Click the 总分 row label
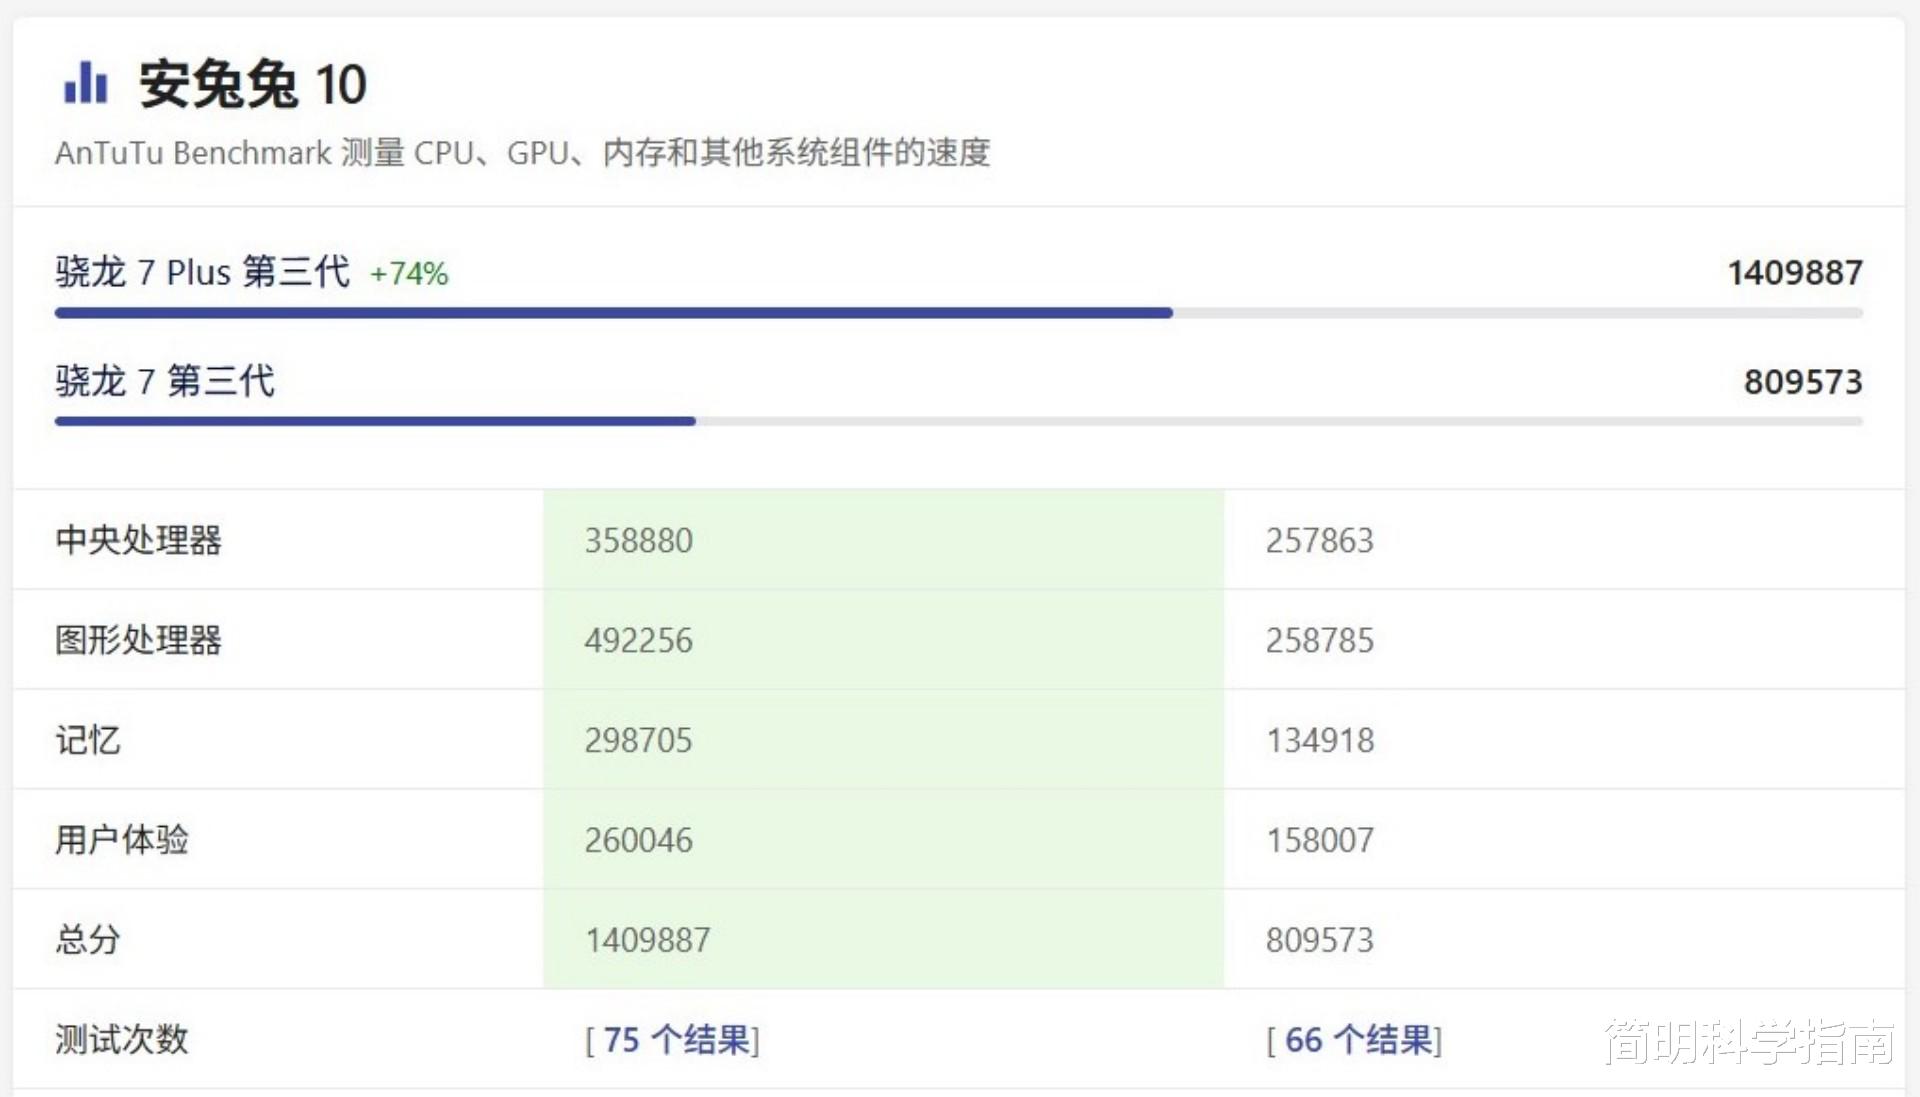This screenshot has width=1920, height=1097. point(88,940)
